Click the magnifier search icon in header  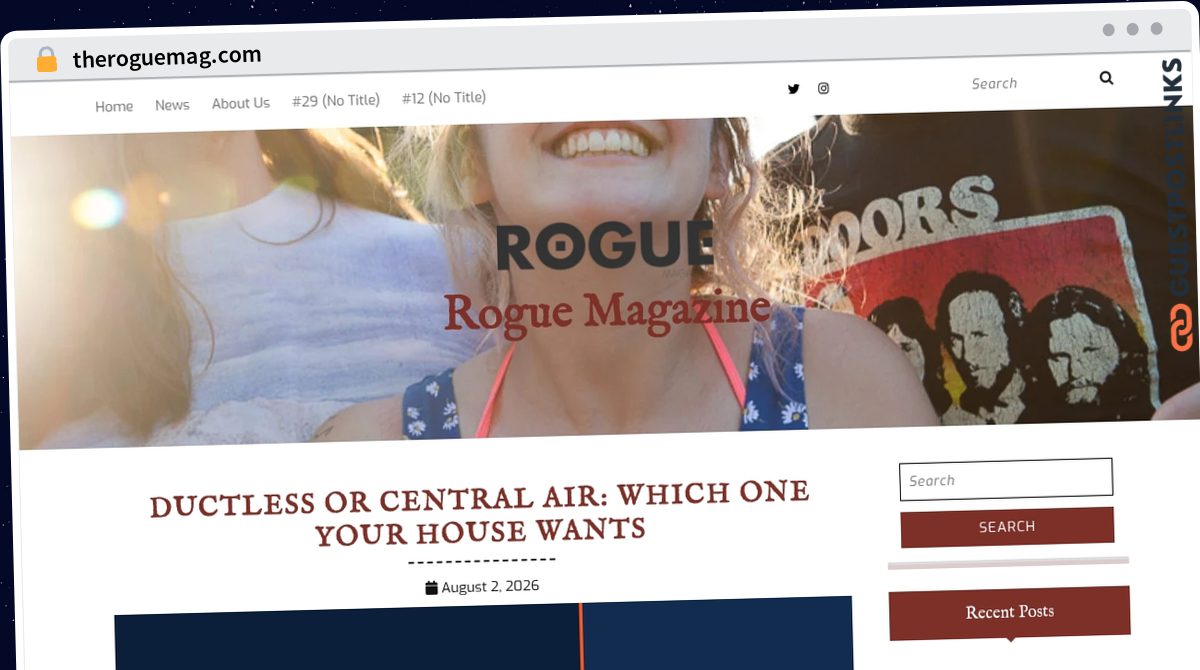1106,78
